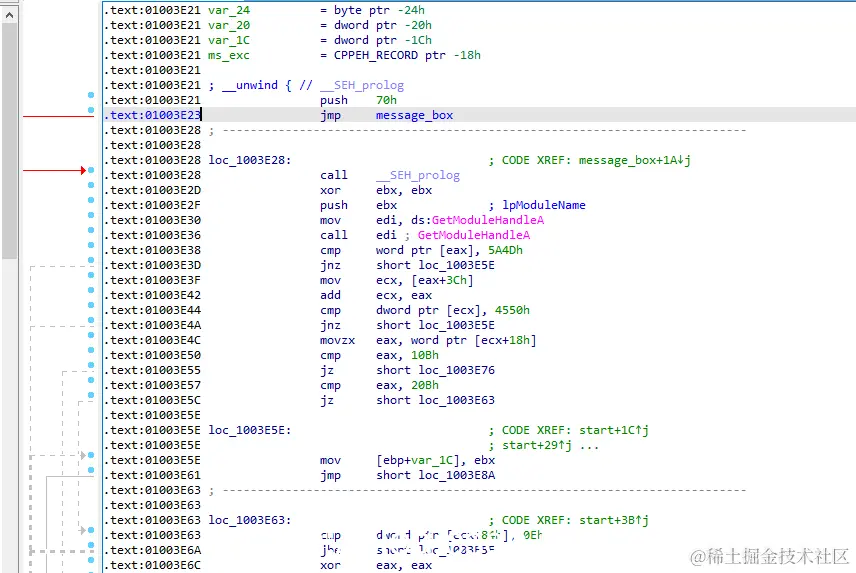
Task: Click the ms_exc variable definition
Action: tap(229, 55)
